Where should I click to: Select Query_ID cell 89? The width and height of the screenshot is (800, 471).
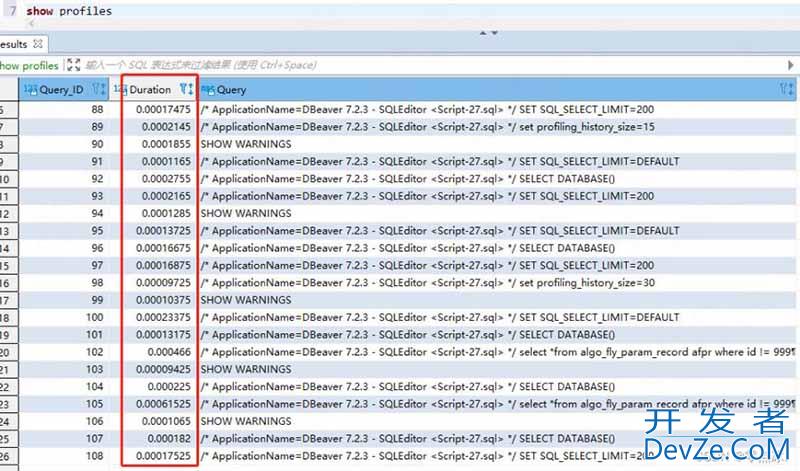click(64, 127)
